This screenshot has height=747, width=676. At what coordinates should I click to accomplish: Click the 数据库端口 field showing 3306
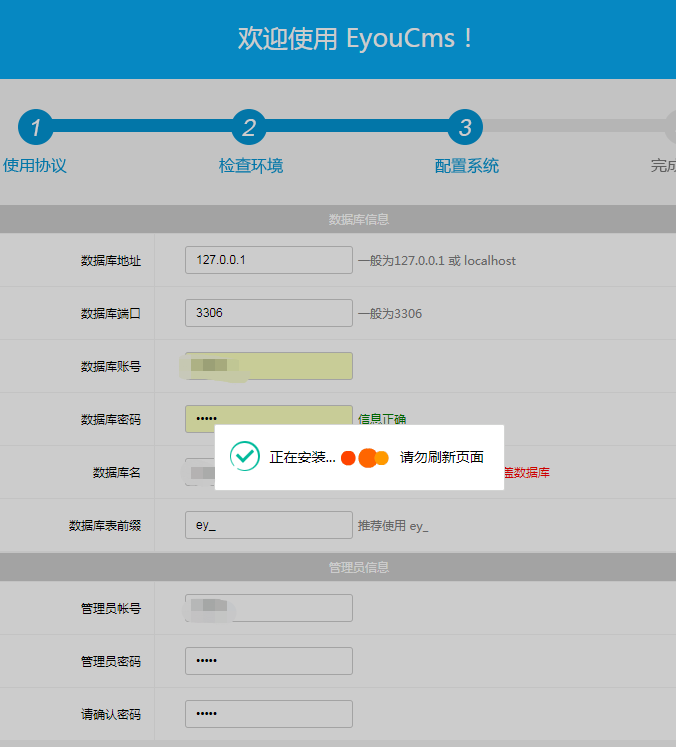pos(269,313)
